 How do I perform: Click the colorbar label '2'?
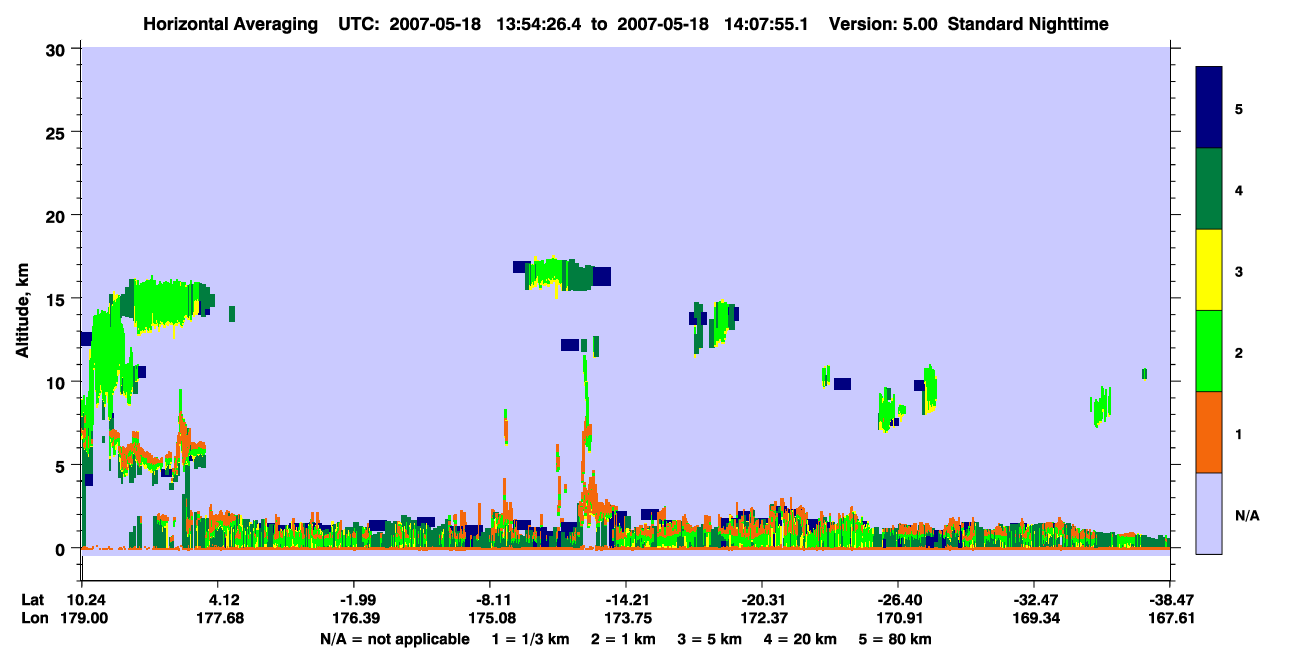(1239, 352)
